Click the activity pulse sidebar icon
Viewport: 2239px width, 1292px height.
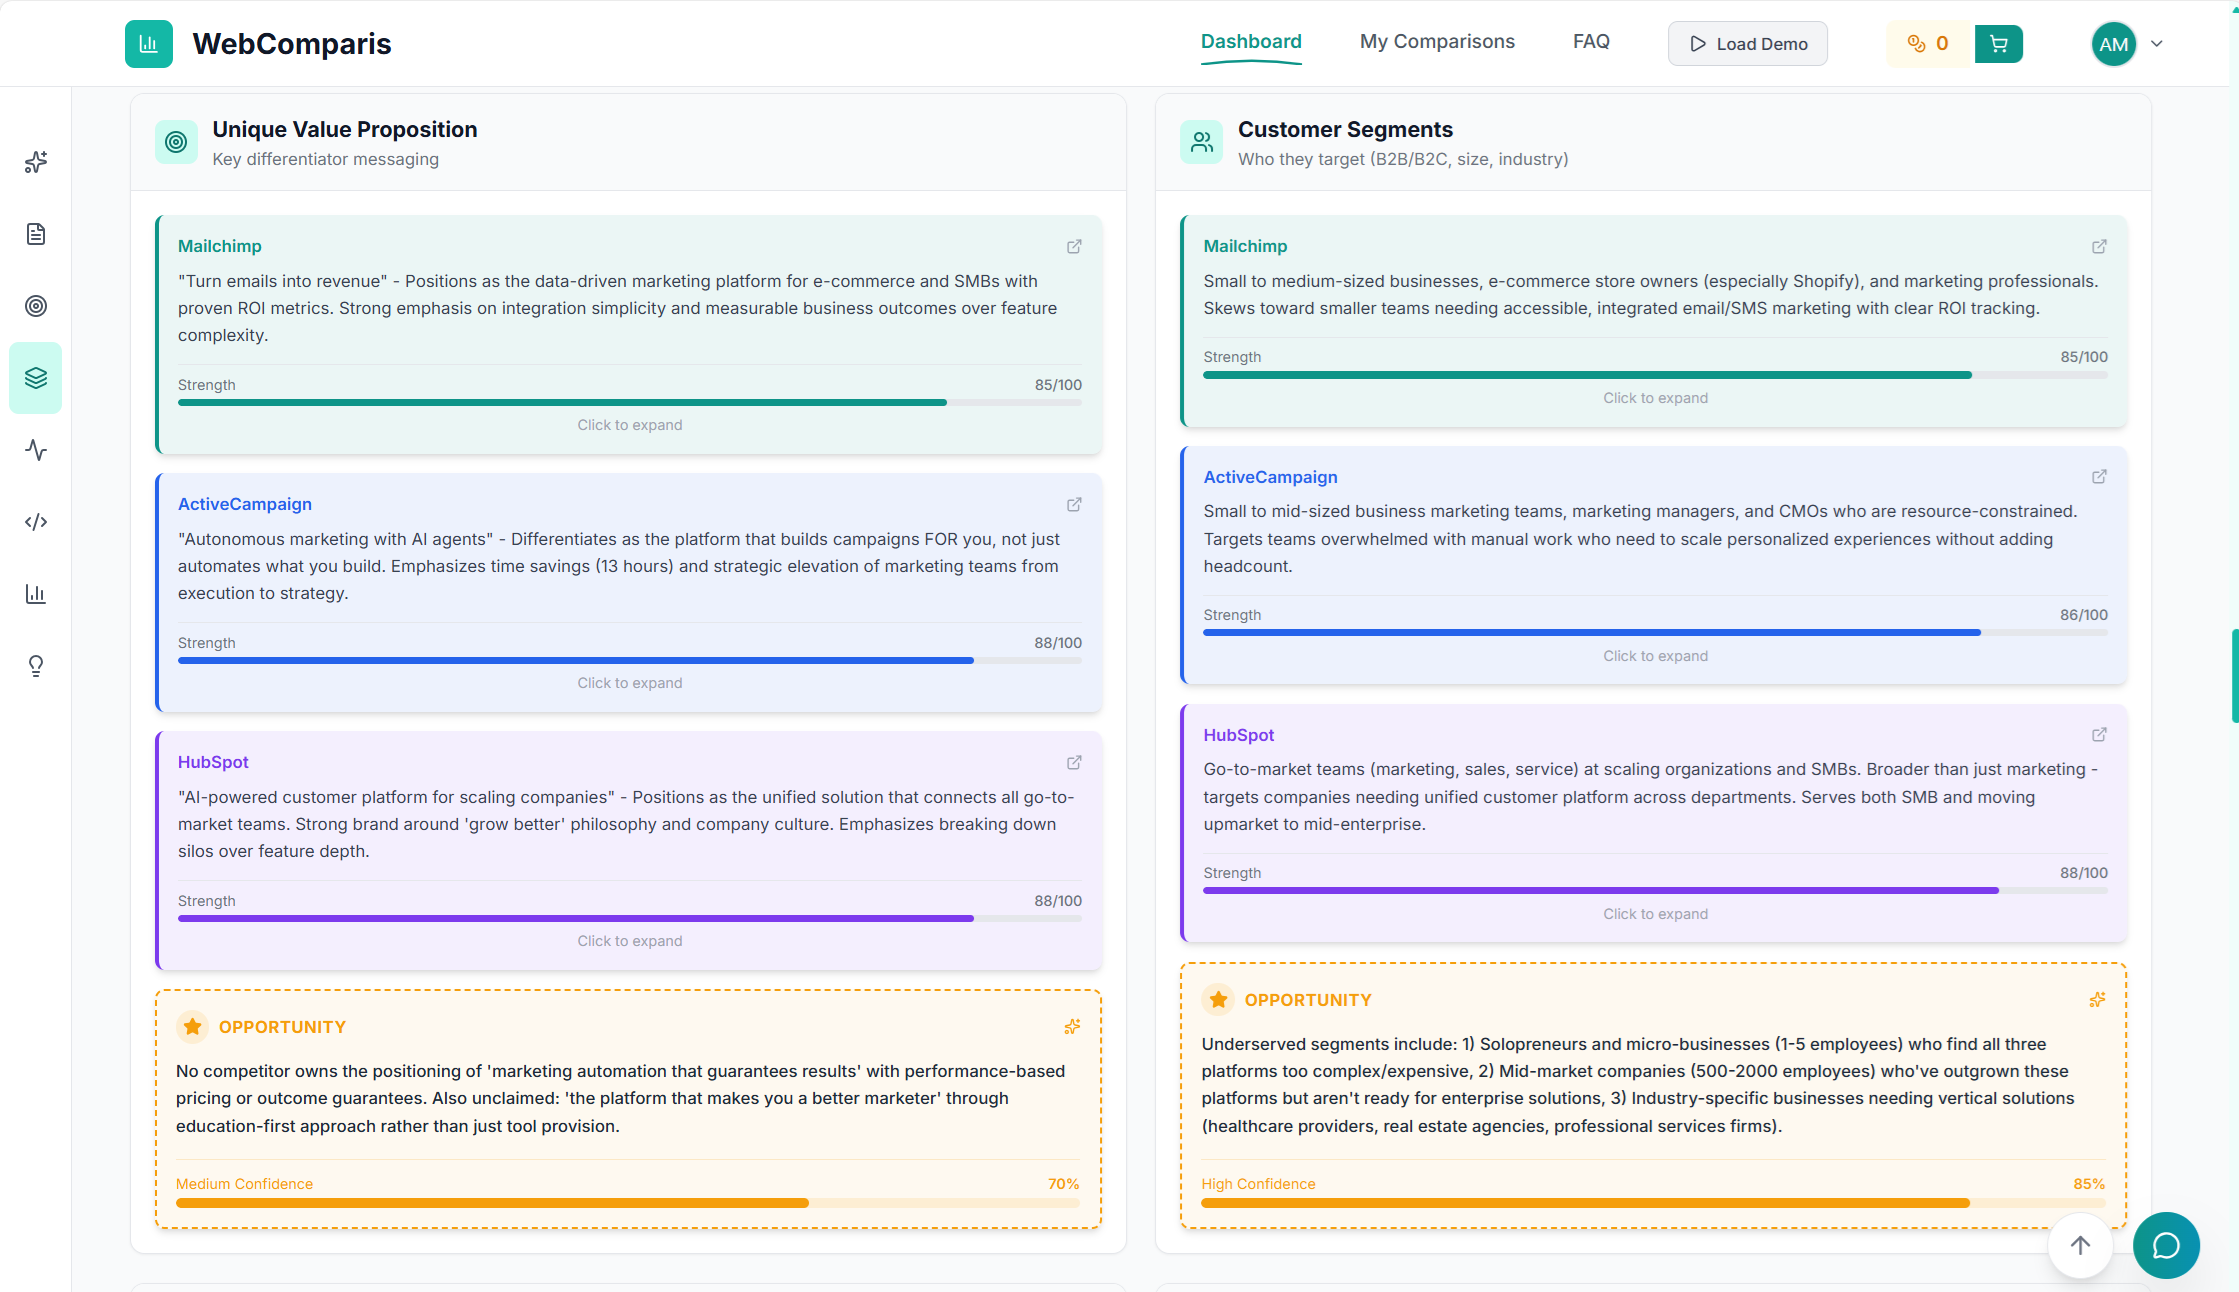click(36, 450)
